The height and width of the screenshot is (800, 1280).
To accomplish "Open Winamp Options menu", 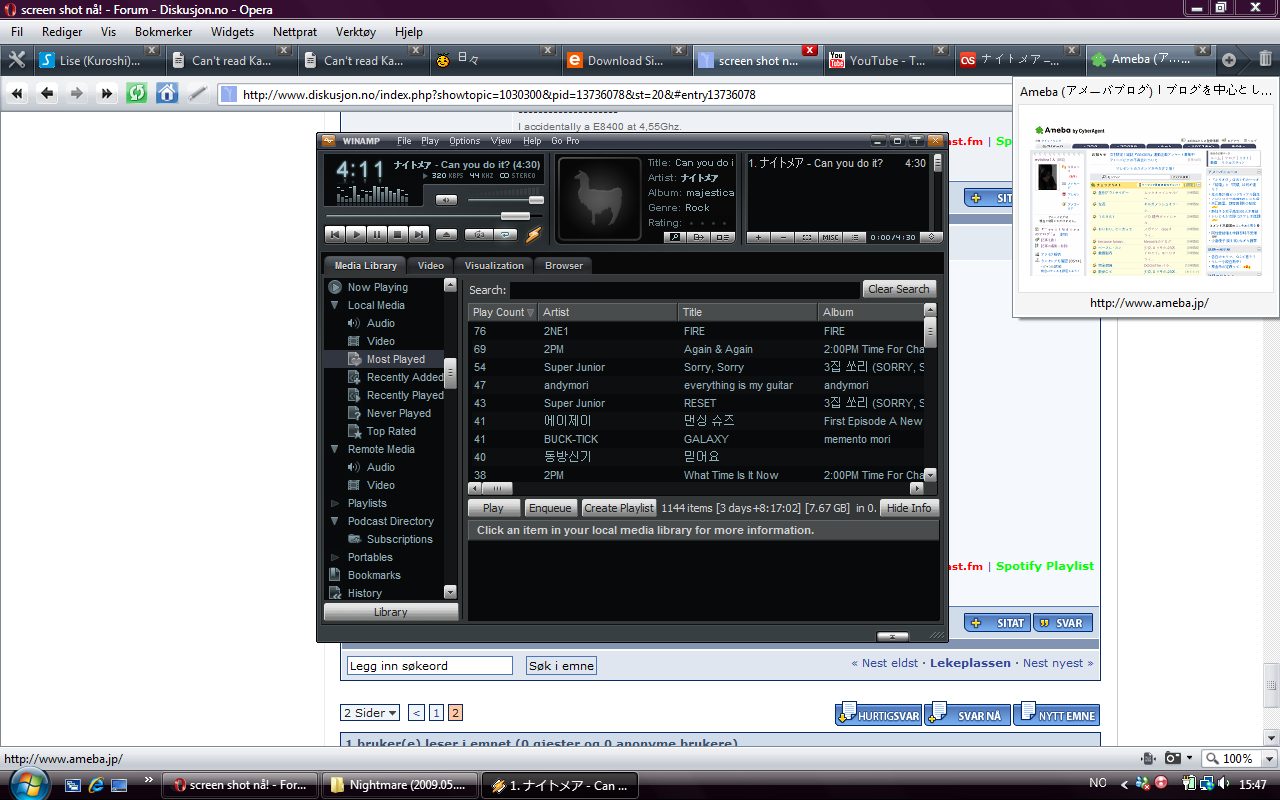I will click(x=464, y=141).
